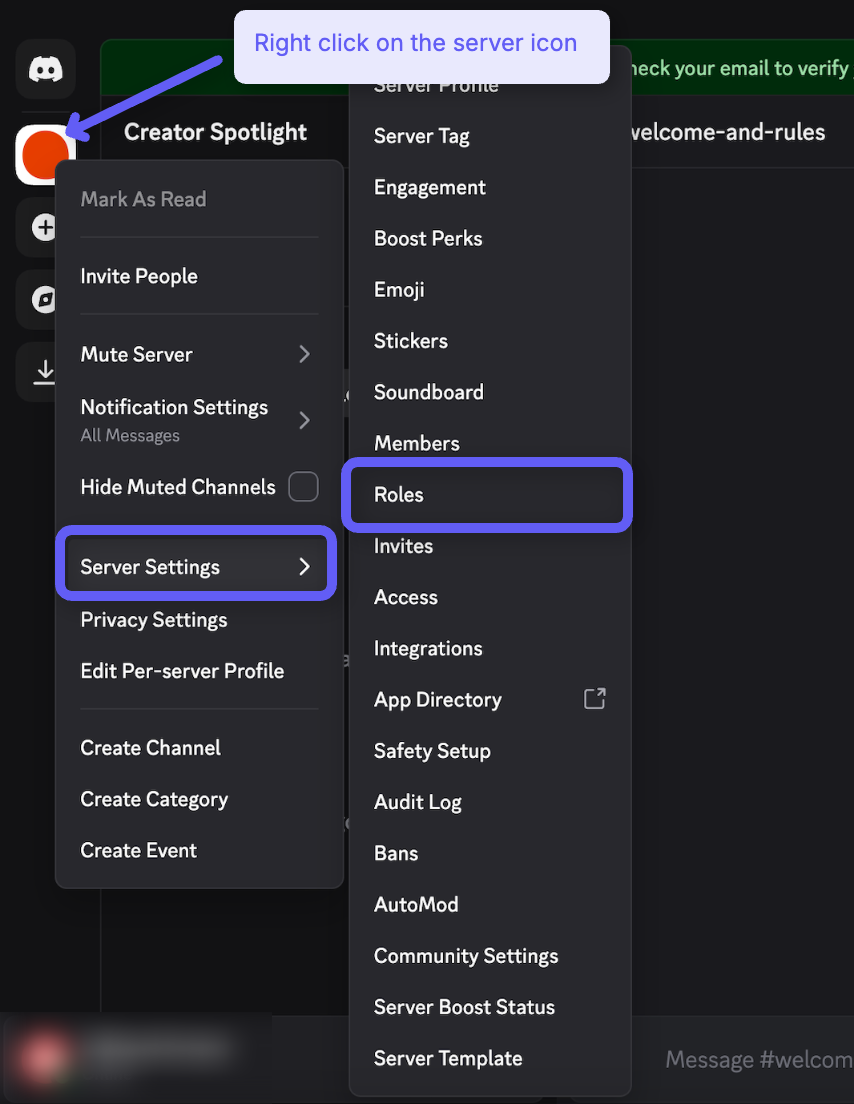
Task: Select the orange server icon
Action: 45,155
